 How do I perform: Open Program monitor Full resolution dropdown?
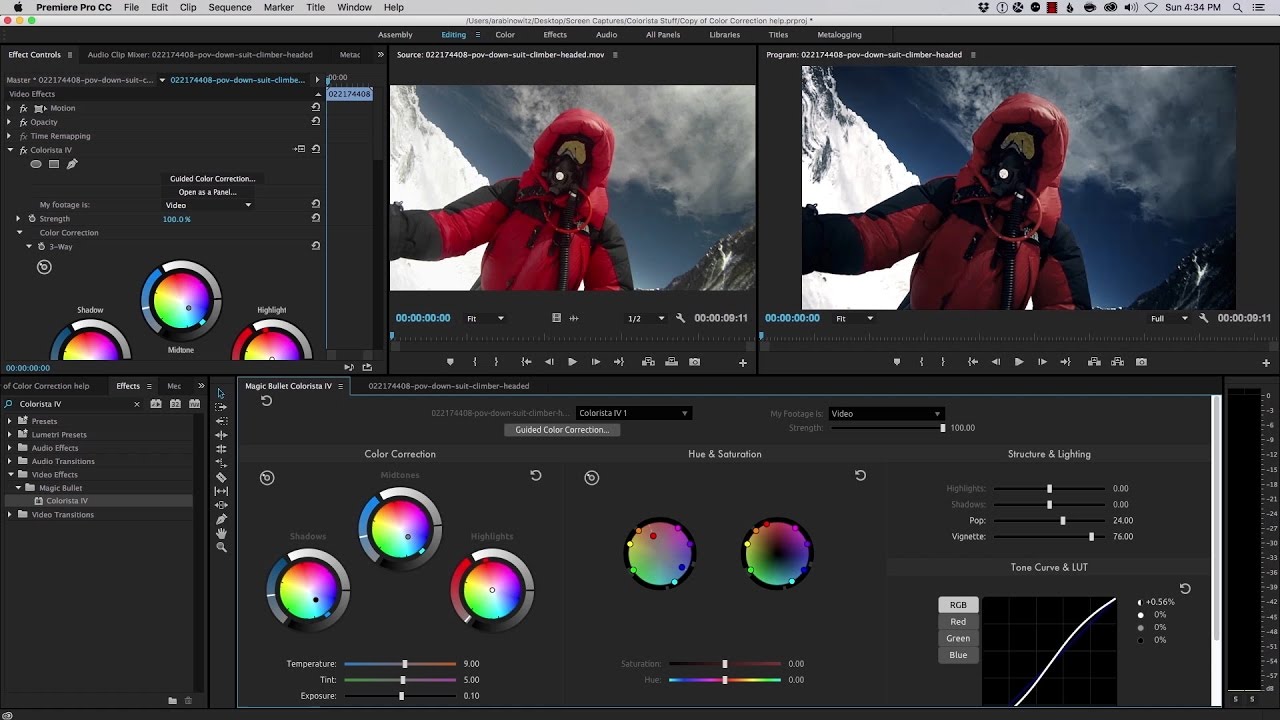point(1169,318)
